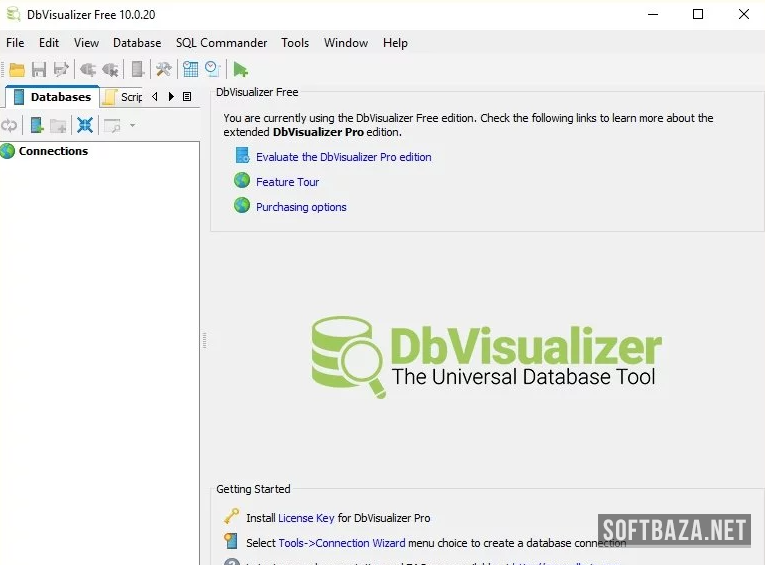Click the clock history icon in toolbar
This screenshot has width=765, height=565.
click(212, 69)
